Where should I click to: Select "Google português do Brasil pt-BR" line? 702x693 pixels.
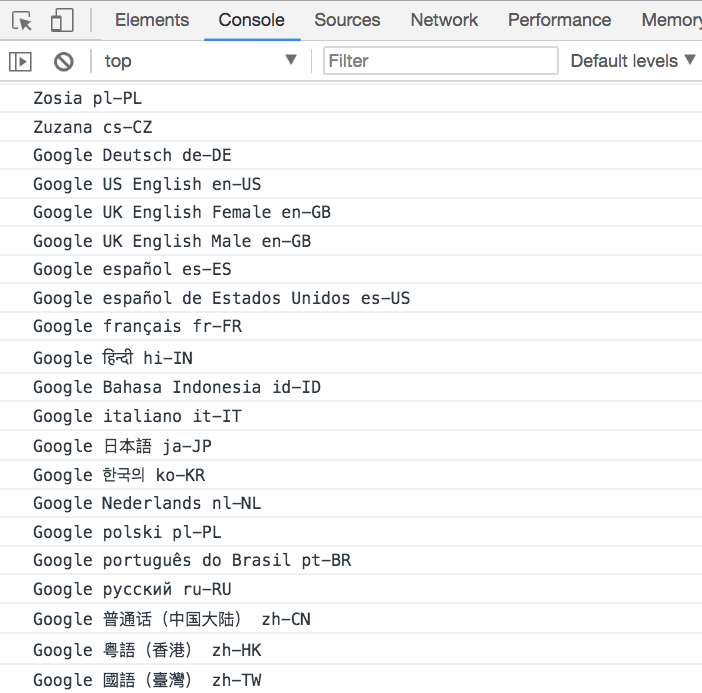point(351,560)
